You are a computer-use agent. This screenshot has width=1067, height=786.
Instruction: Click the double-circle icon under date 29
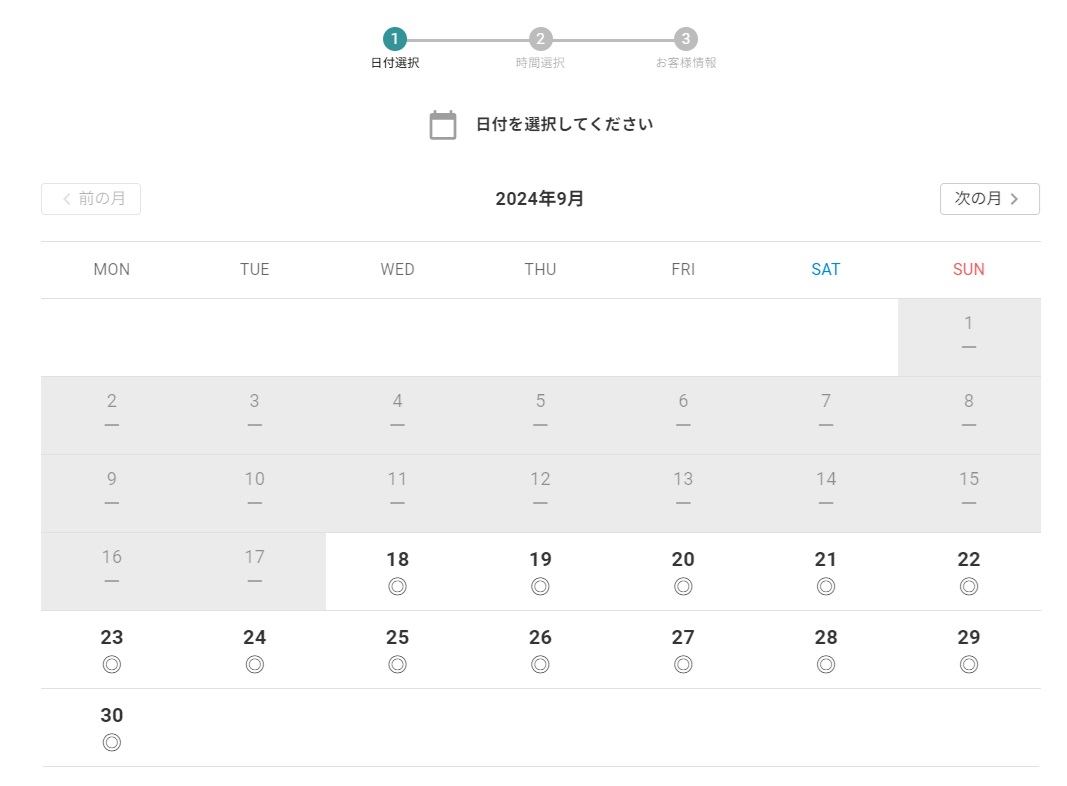pos(968,664)
